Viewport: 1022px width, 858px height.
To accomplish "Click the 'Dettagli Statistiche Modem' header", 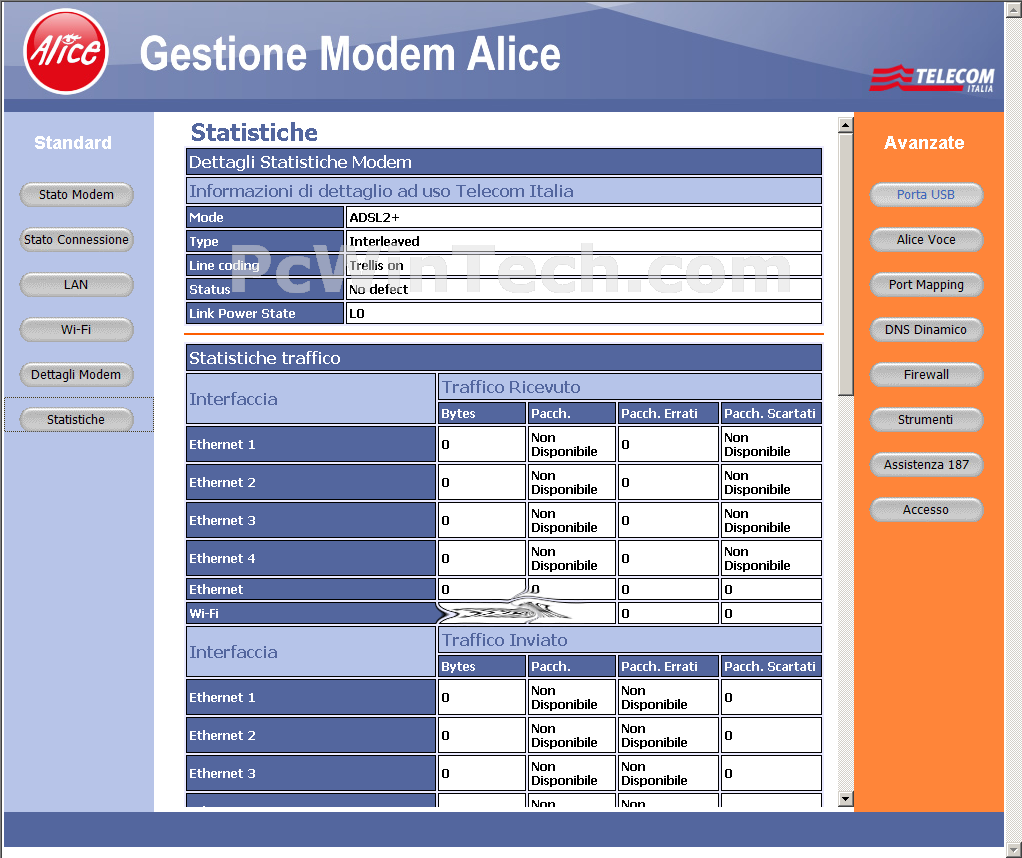I will pos(504,162).
